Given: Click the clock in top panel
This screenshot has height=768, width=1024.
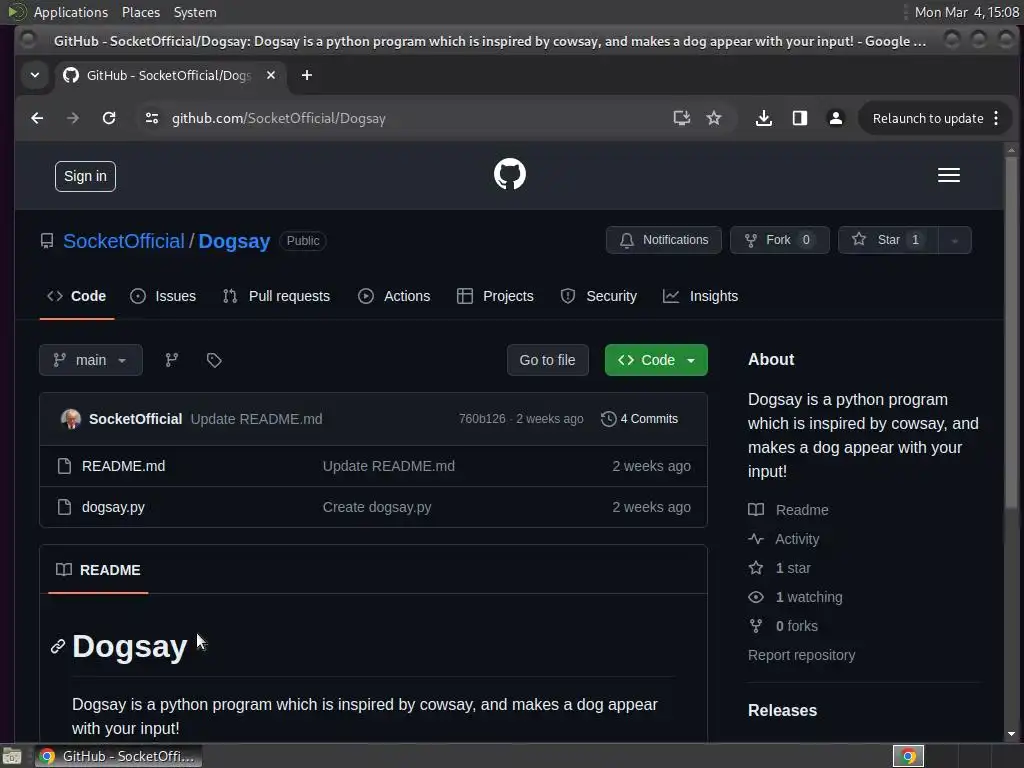Looking at the screenshot, I should 967,12.
